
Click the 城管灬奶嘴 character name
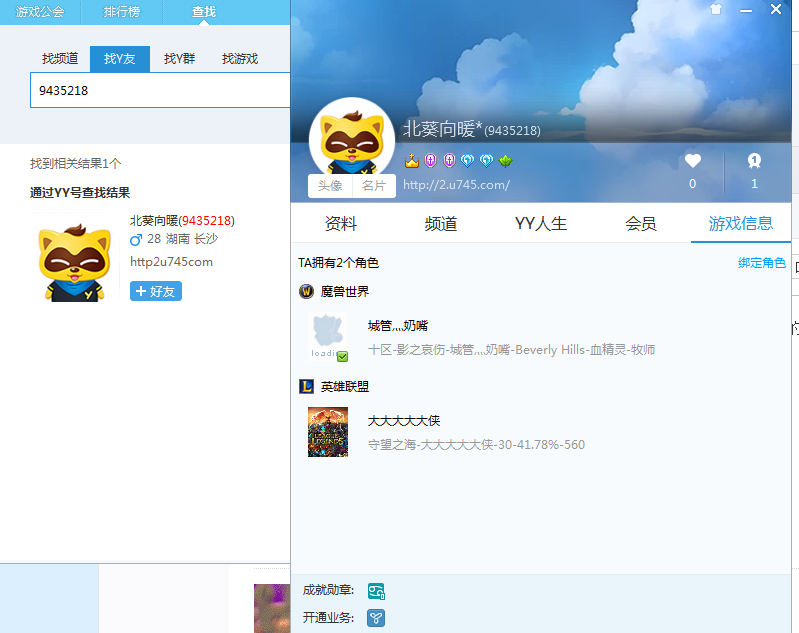pos(398,326)
